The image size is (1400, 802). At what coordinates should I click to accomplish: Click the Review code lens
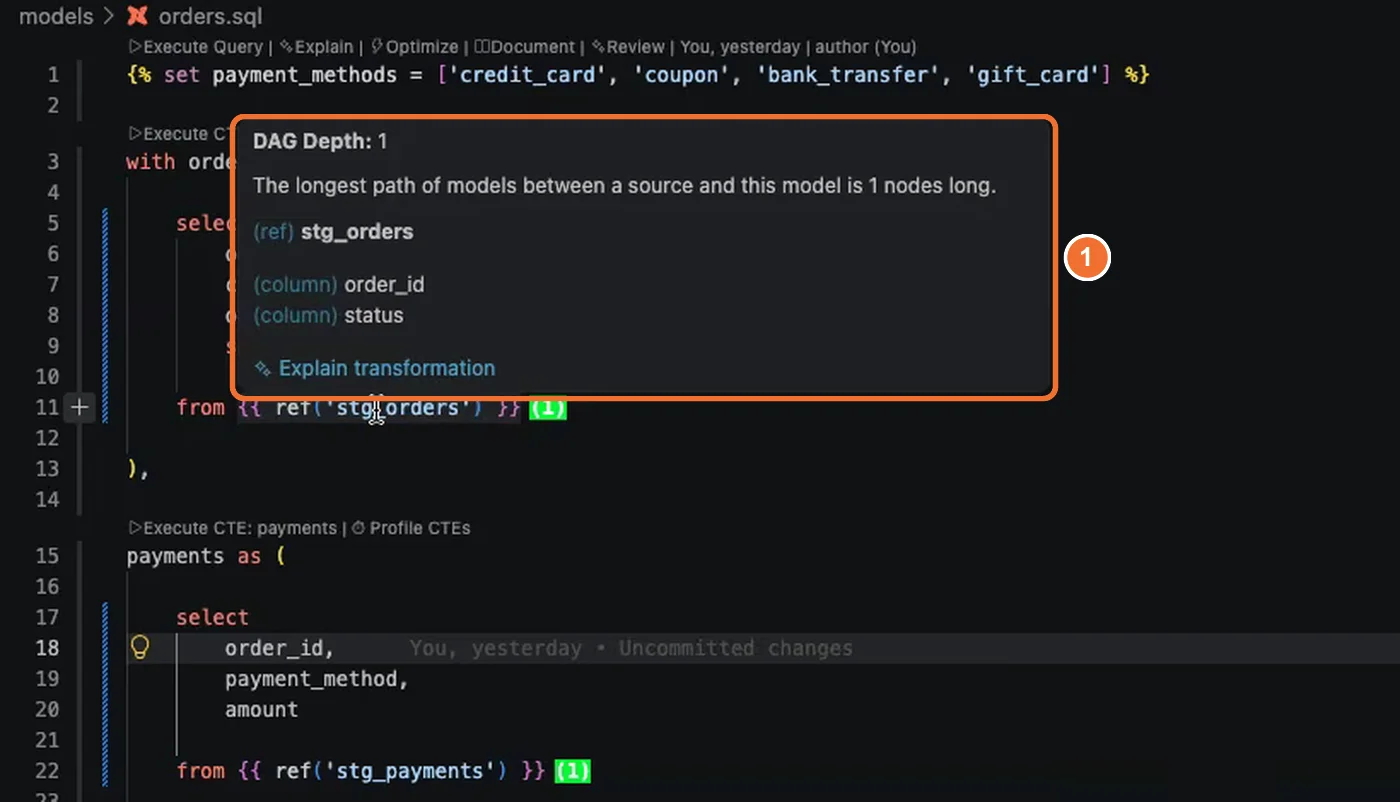pos(628,47)
